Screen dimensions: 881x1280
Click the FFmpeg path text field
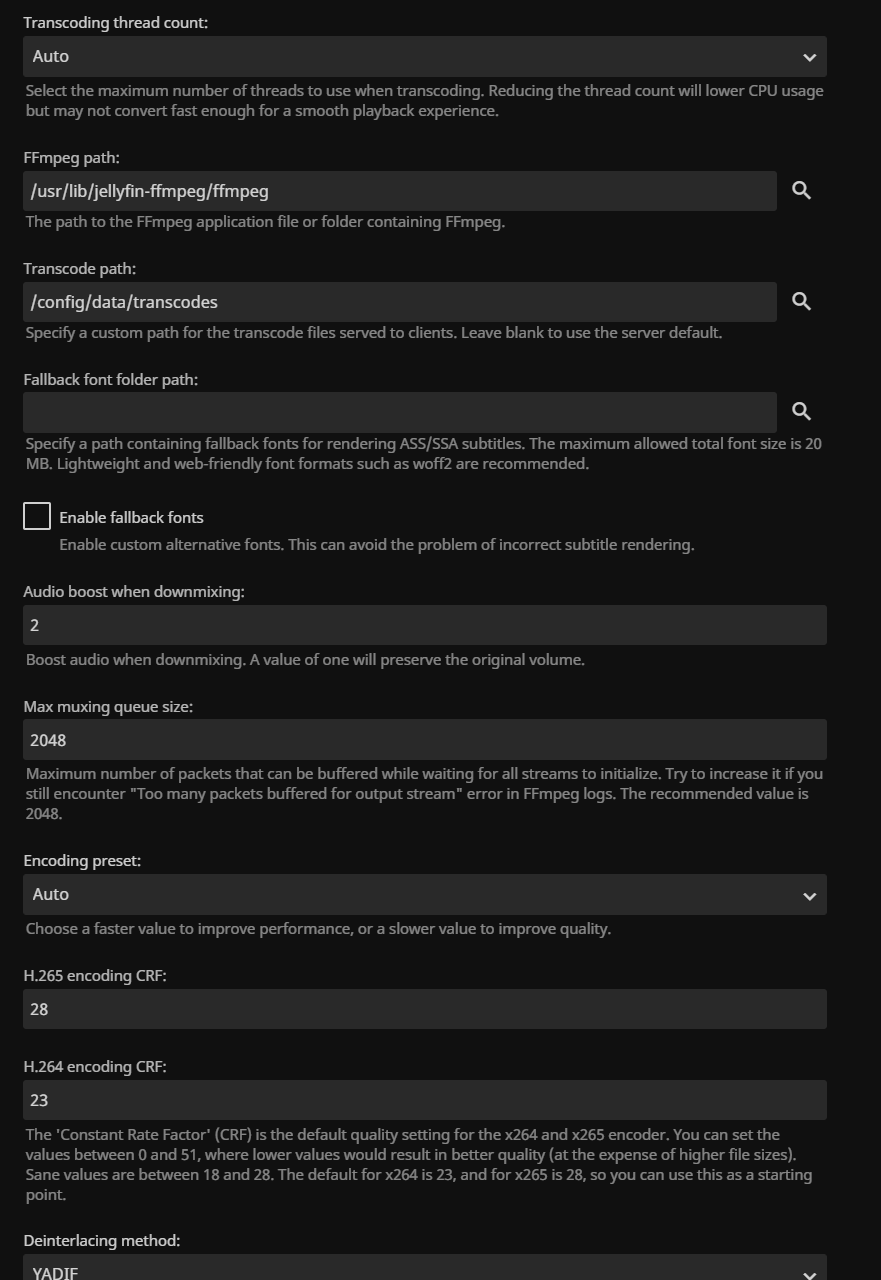[x=399, y=191]
